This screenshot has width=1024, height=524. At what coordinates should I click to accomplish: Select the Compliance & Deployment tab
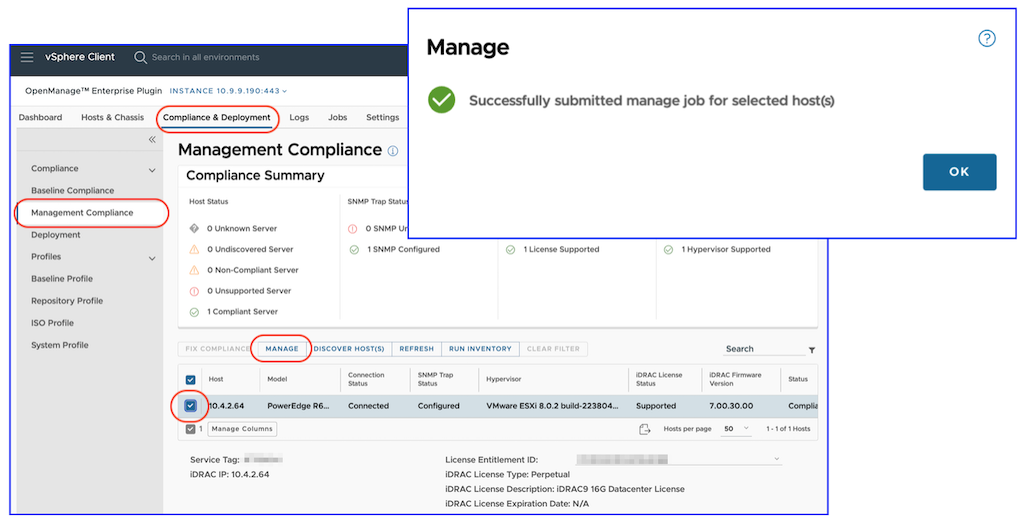(217, 118)
